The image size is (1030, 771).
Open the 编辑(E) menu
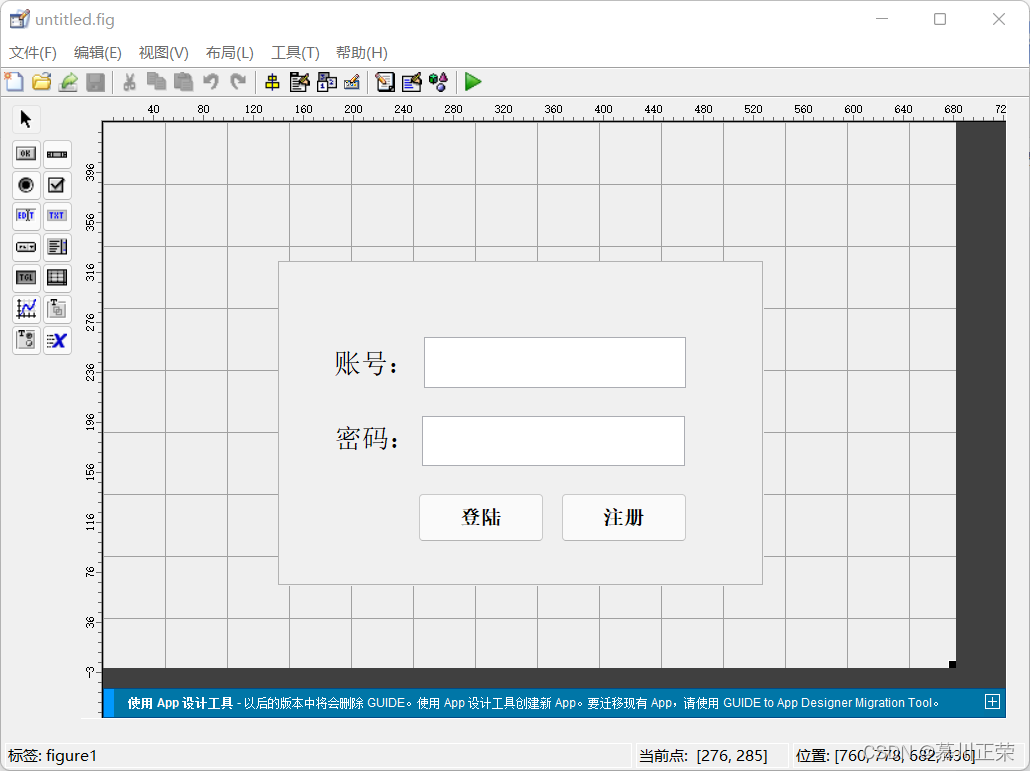98,53
